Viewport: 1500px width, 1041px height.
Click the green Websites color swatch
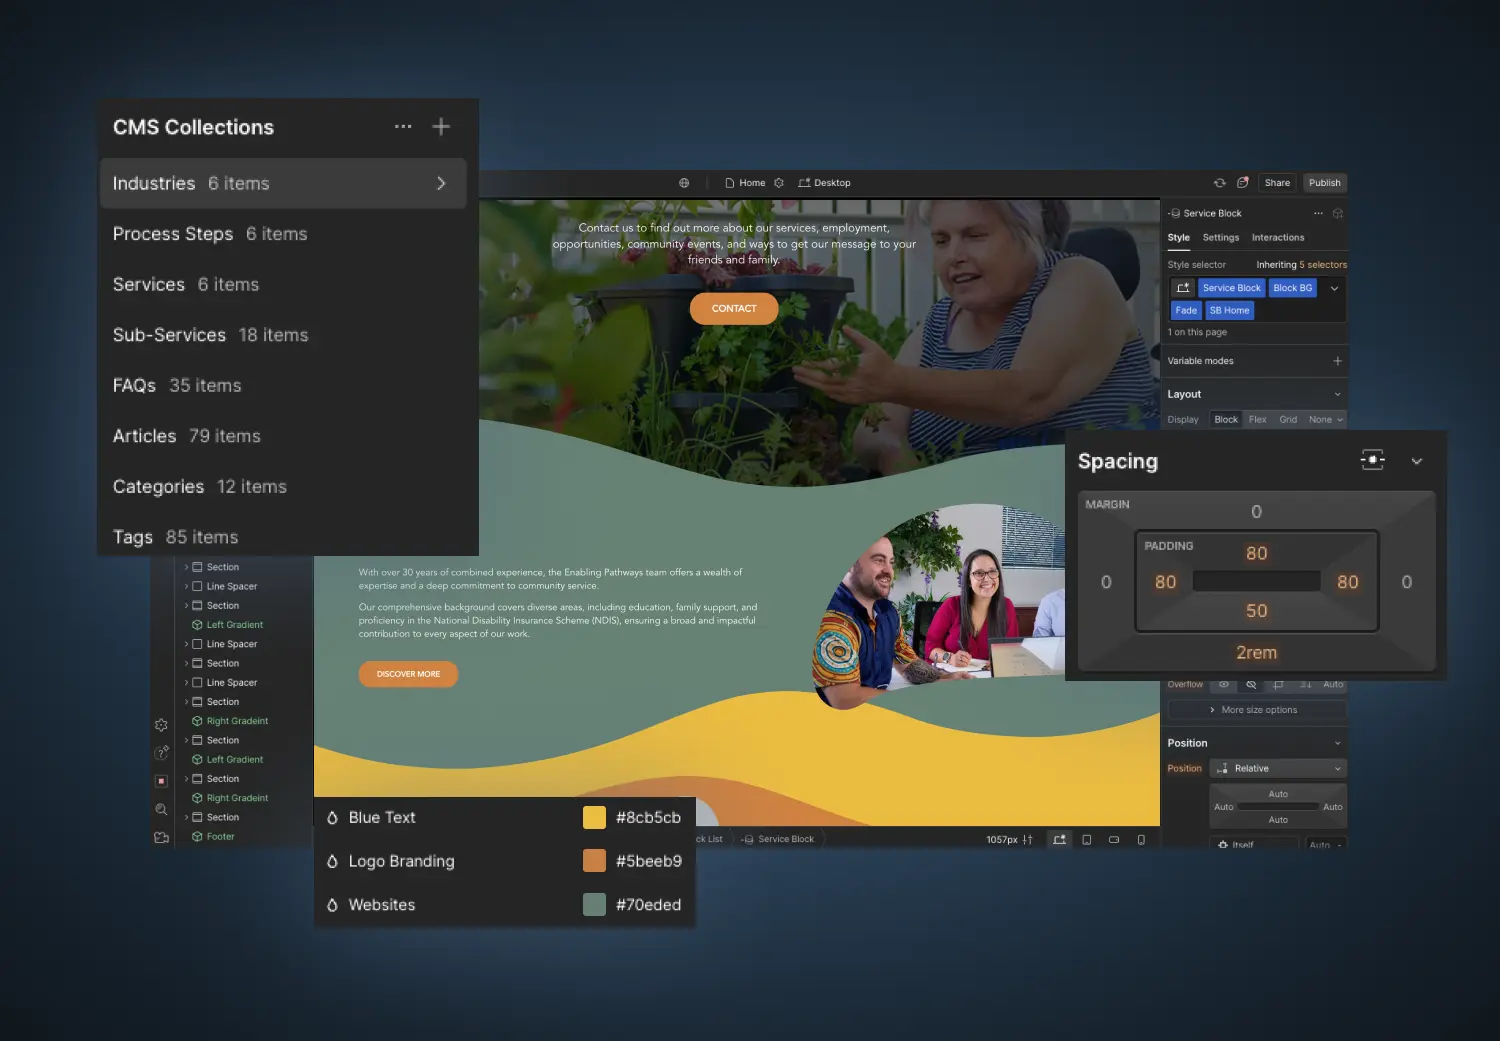(x=594, y=905)
